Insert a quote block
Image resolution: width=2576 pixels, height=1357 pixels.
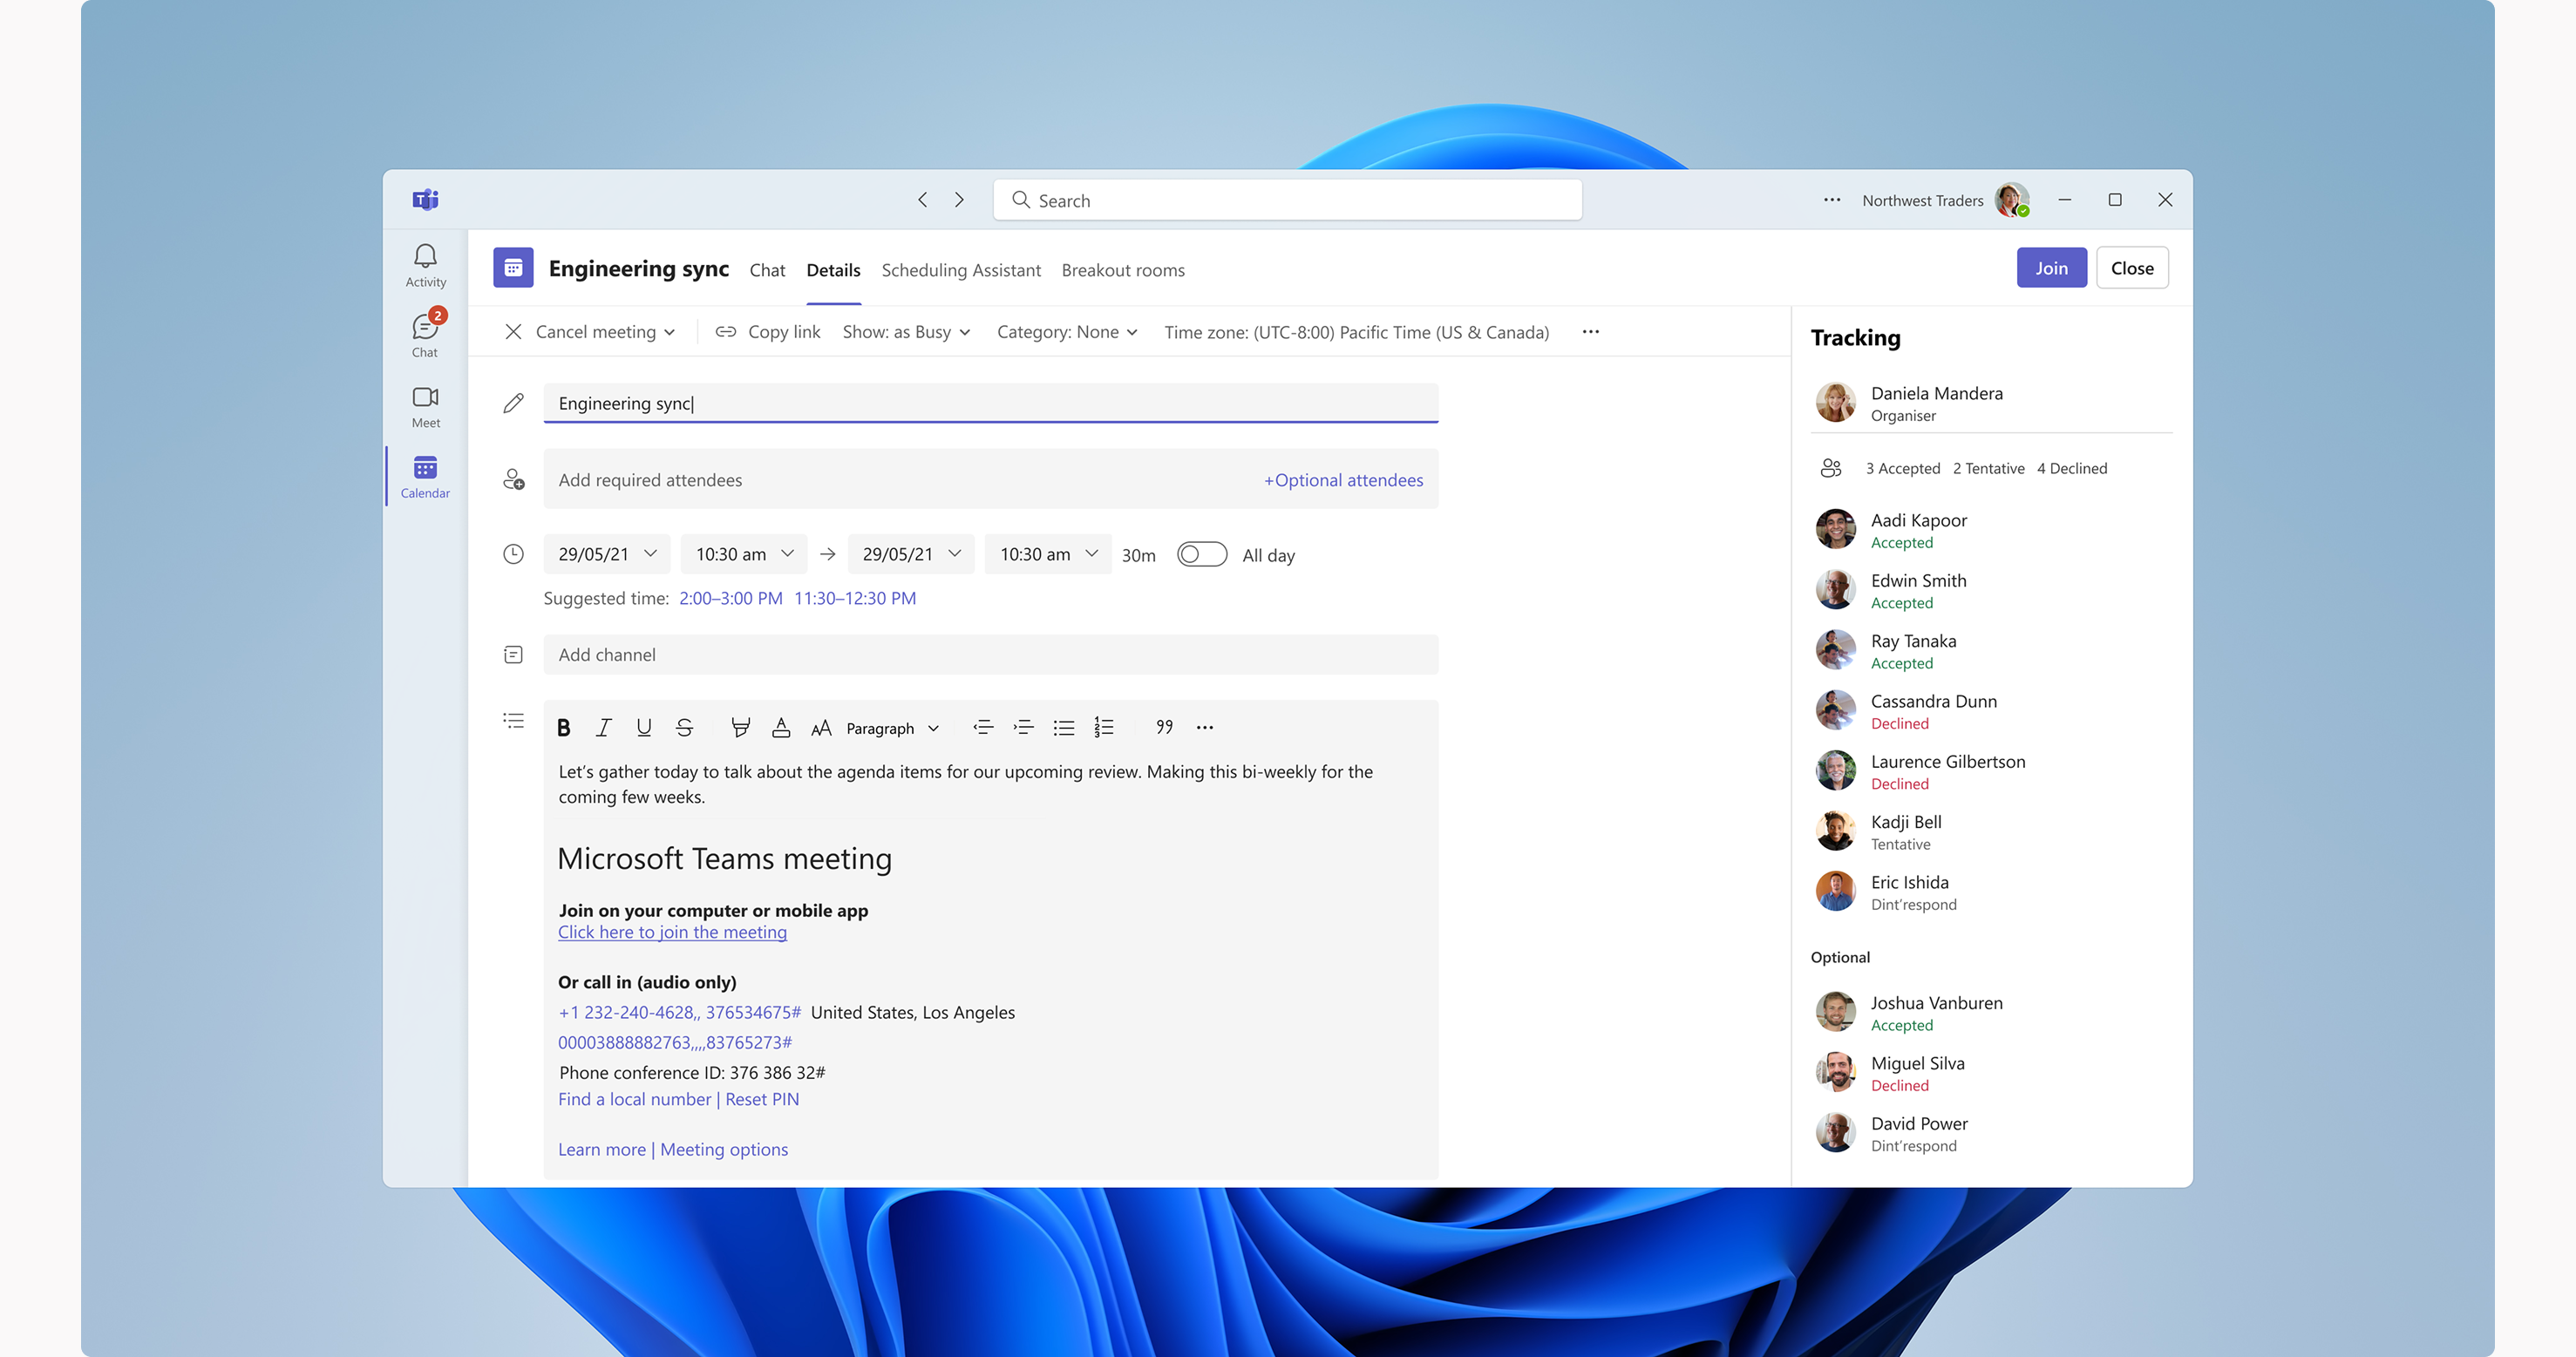tap(1164, 728)
